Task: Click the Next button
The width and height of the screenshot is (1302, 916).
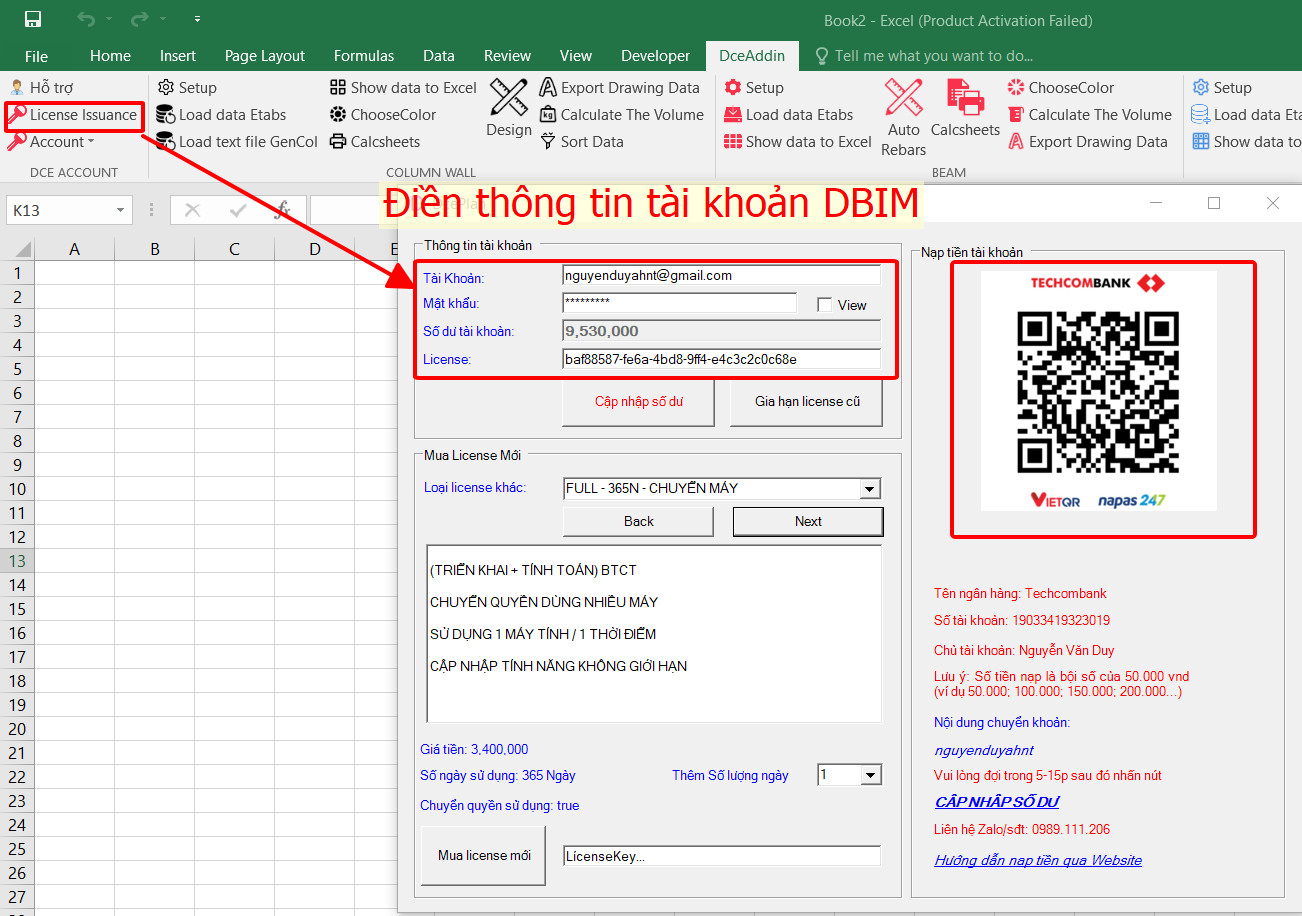Action: point(808,521)
